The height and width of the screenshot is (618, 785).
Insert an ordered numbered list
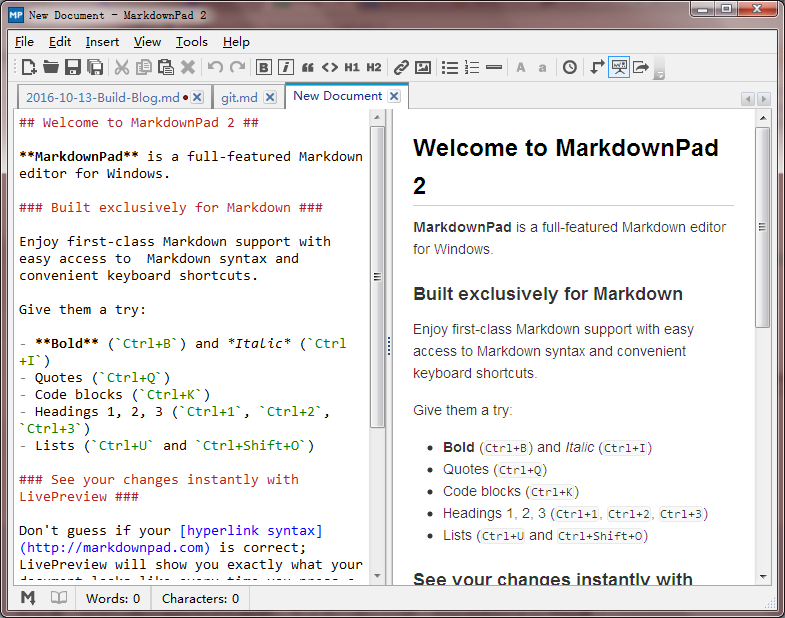pos(472,67)
